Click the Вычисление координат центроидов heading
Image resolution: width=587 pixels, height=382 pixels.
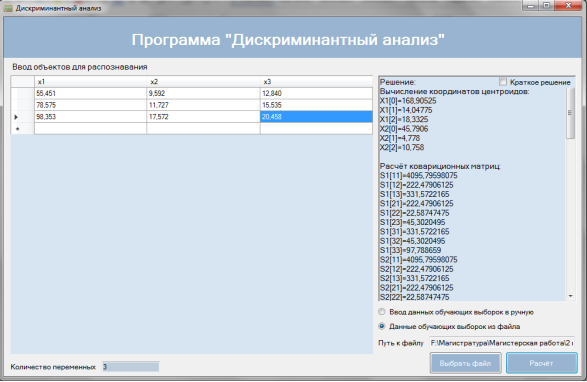pyautogui.click(x=454, y=91)
